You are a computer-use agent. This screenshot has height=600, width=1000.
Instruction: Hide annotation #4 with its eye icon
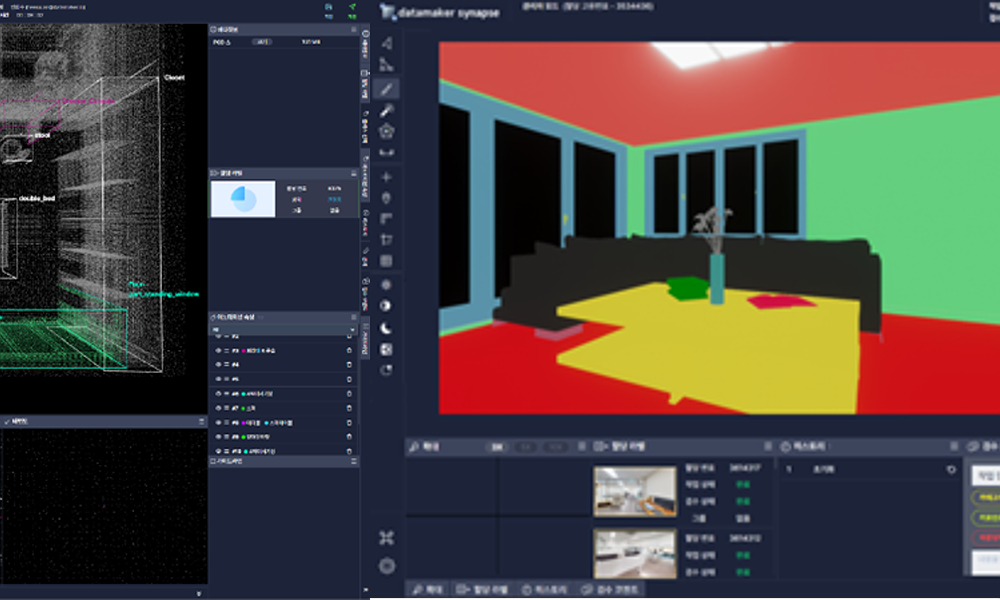pyautogui.click(x=218, y=365)
